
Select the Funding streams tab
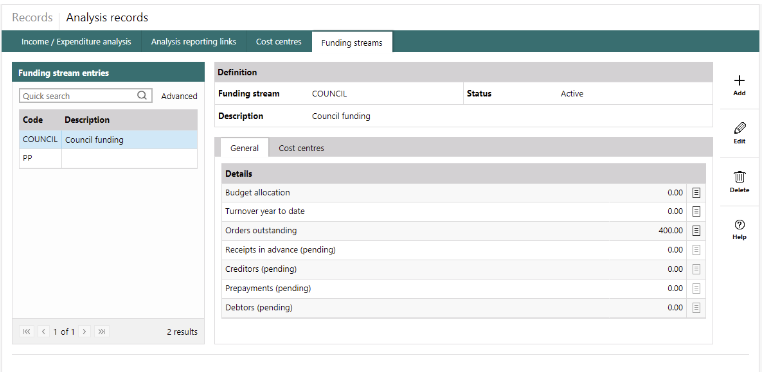click(352, 42)
